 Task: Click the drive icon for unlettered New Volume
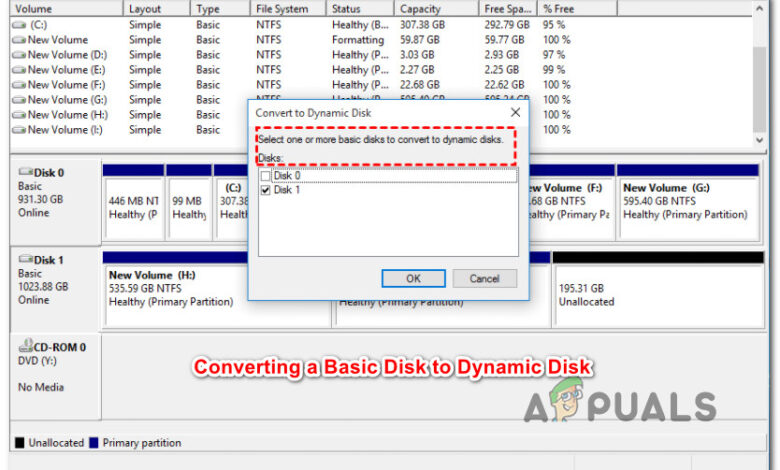tap(19, 40)
